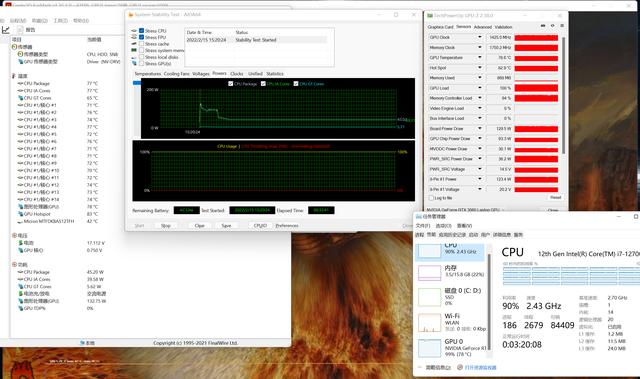Click the GPU-Z refresh icon
The width and height of the screenshot is (640, 379).
553,26
